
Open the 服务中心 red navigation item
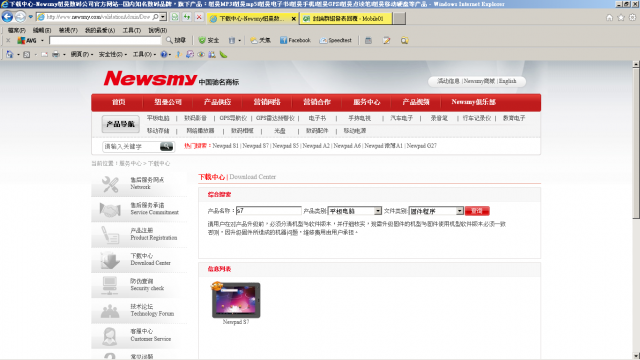367,102
